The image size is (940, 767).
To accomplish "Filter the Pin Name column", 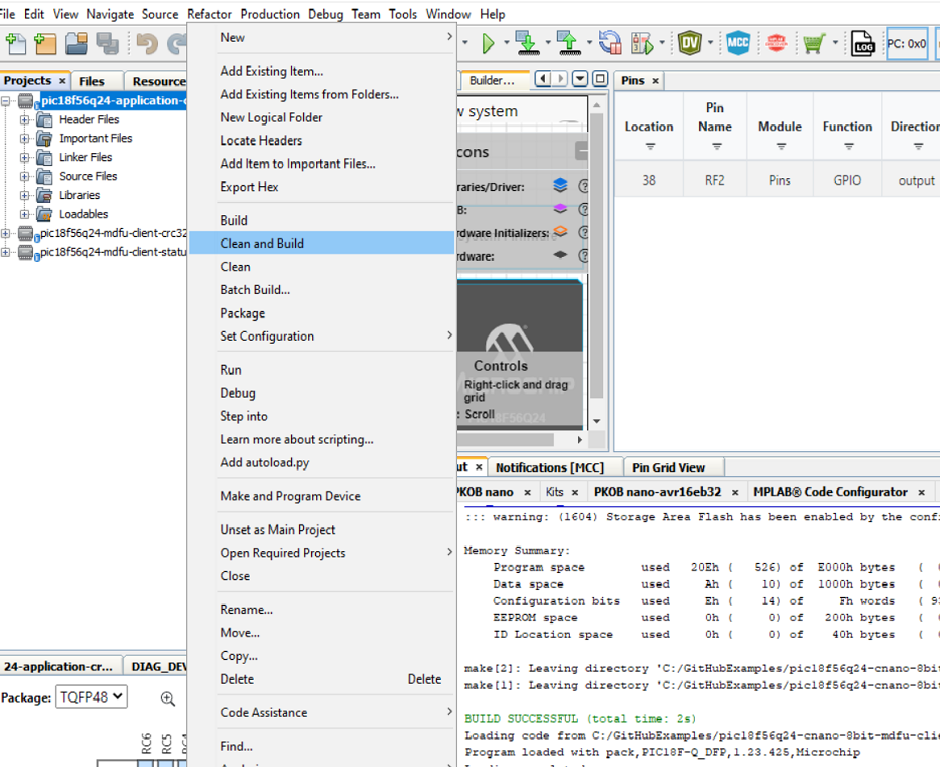I will (x=716, y=146).
